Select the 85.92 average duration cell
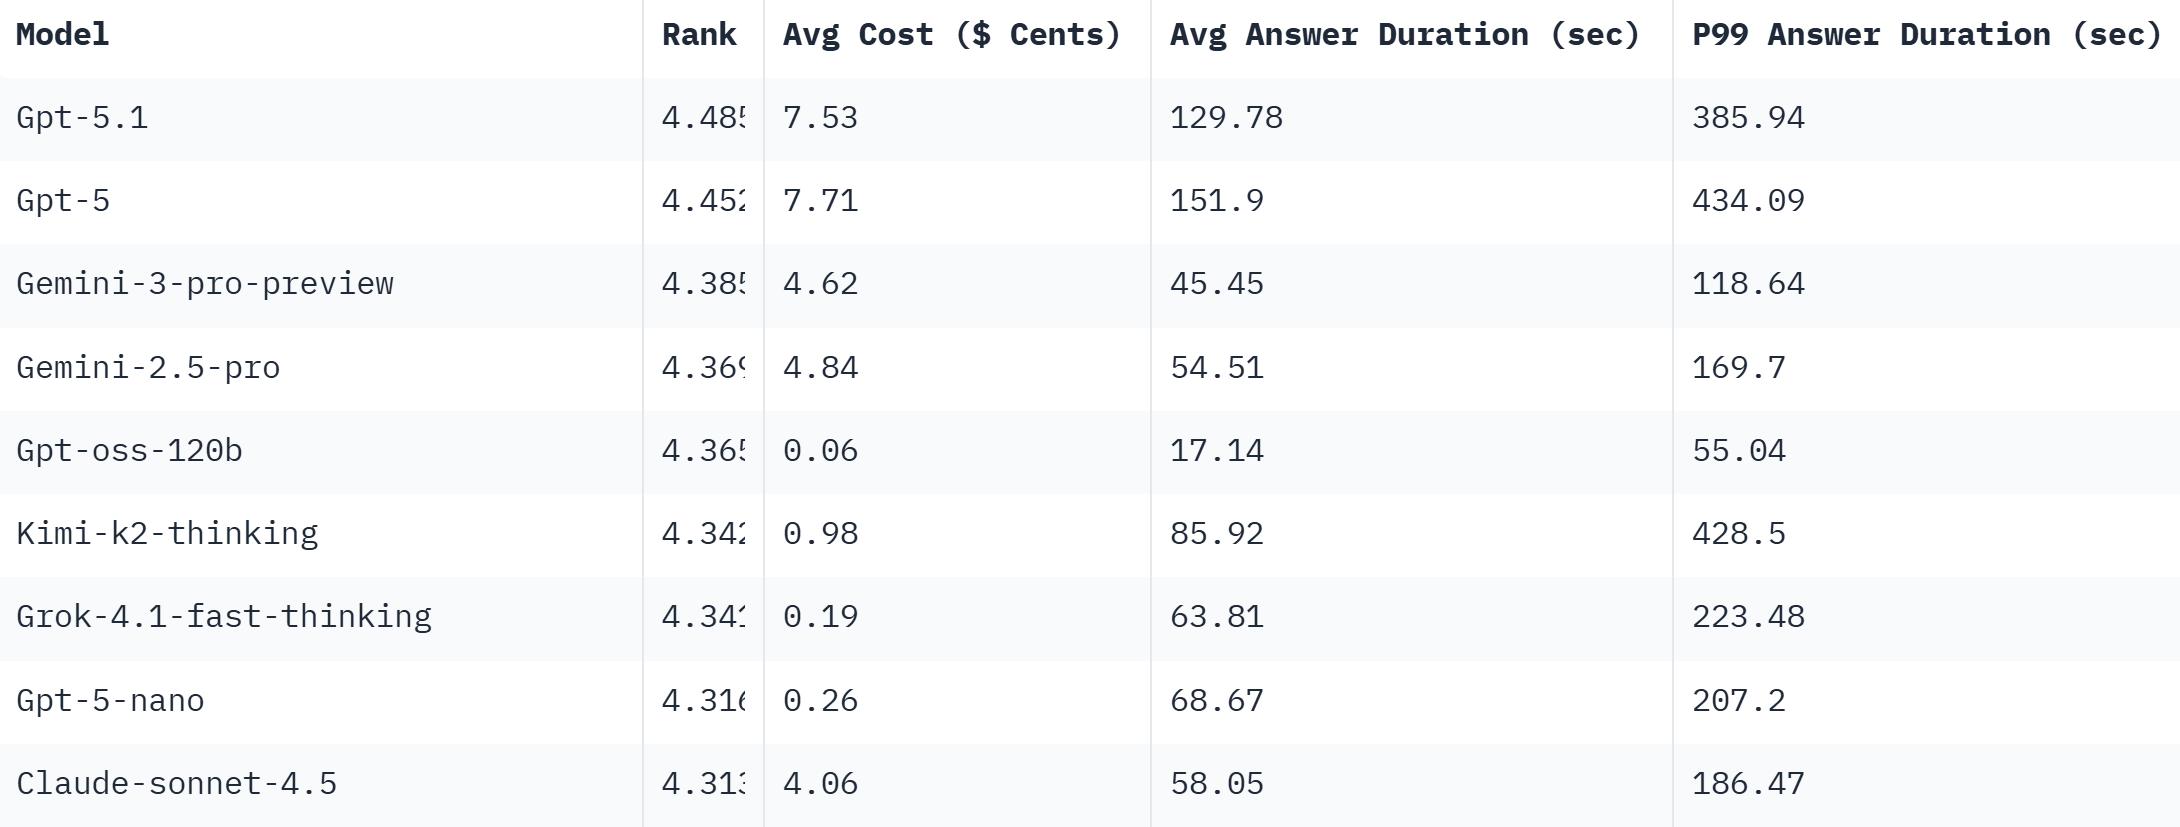 point(1216,534)
